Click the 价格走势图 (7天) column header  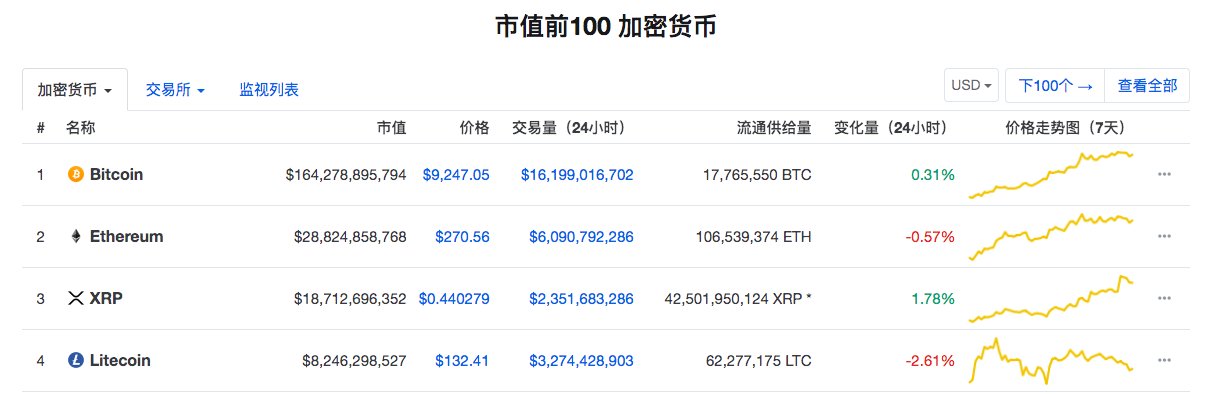pyautogui.click(x=1065, y=128)
